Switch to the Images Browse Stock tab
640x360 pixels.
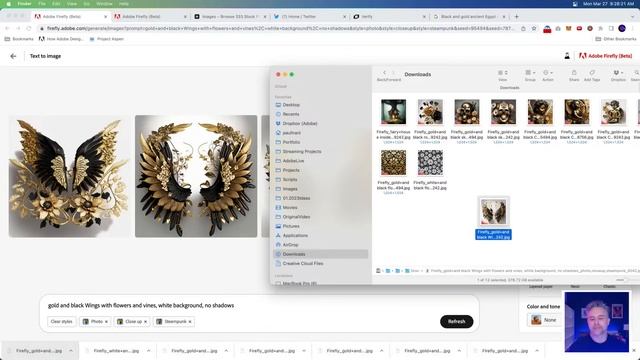230,17
